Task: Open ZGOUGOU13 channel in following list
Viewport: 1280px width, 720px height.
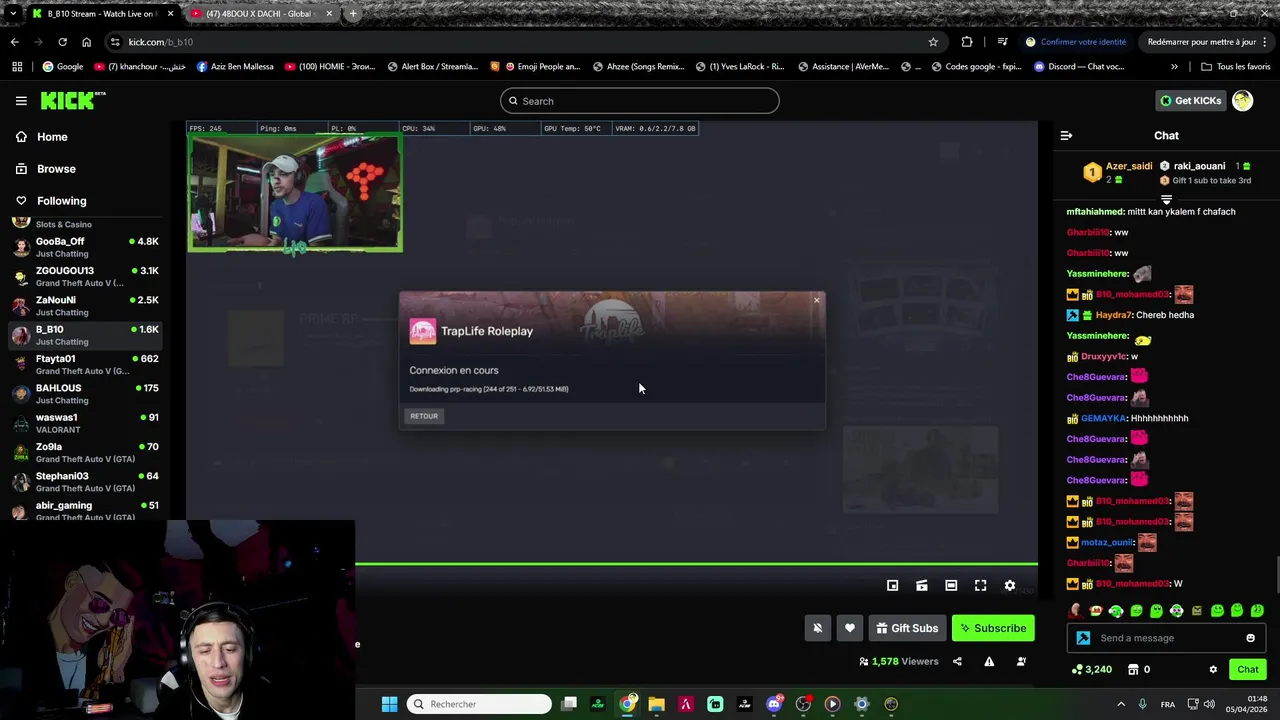Action: point(86,277)
